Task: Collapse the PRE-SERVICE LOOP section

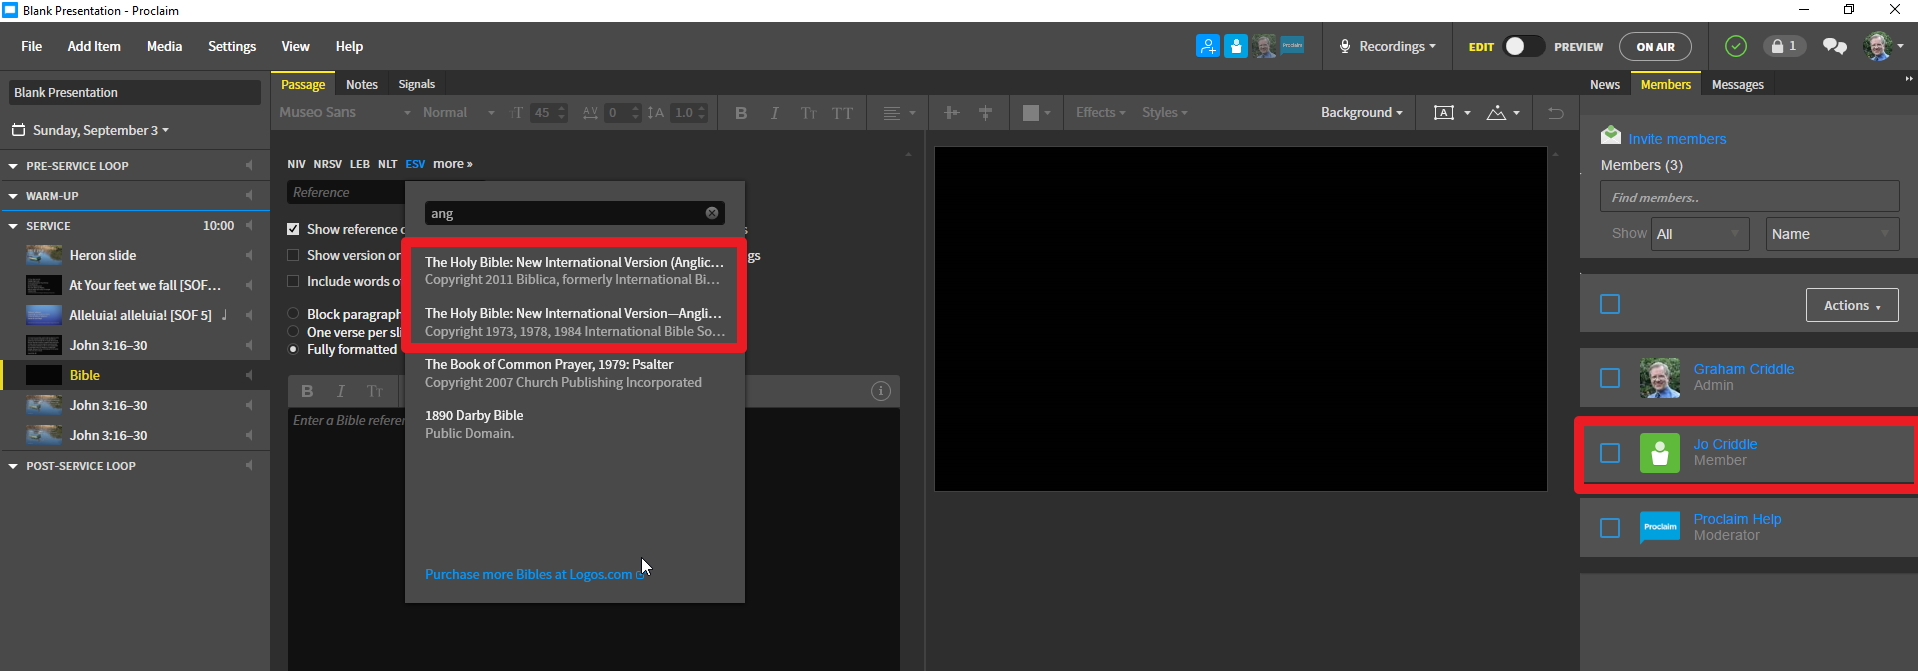Action: [13, 166]
